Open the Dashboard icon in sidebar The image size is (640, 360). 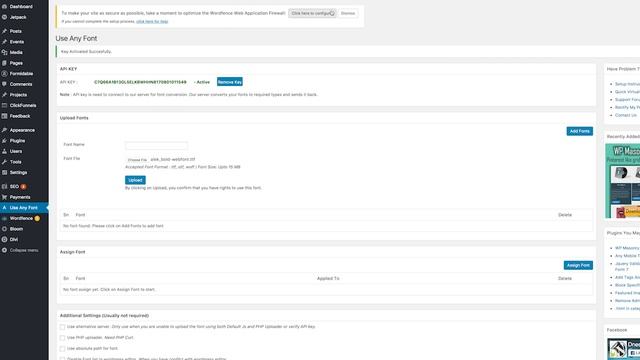4,7
